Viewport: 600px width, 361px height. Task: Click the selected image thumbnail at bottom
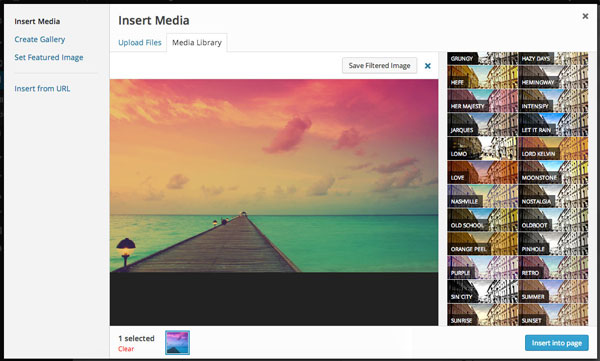(178, 343)
